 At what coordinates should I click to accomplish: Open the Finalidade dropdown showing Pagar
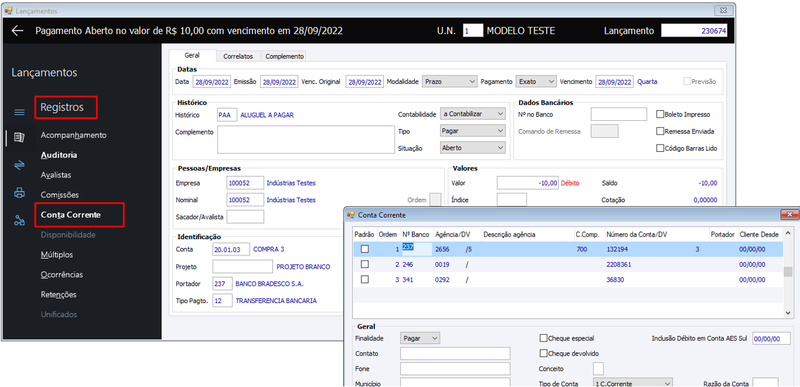[x=420, y=338]
